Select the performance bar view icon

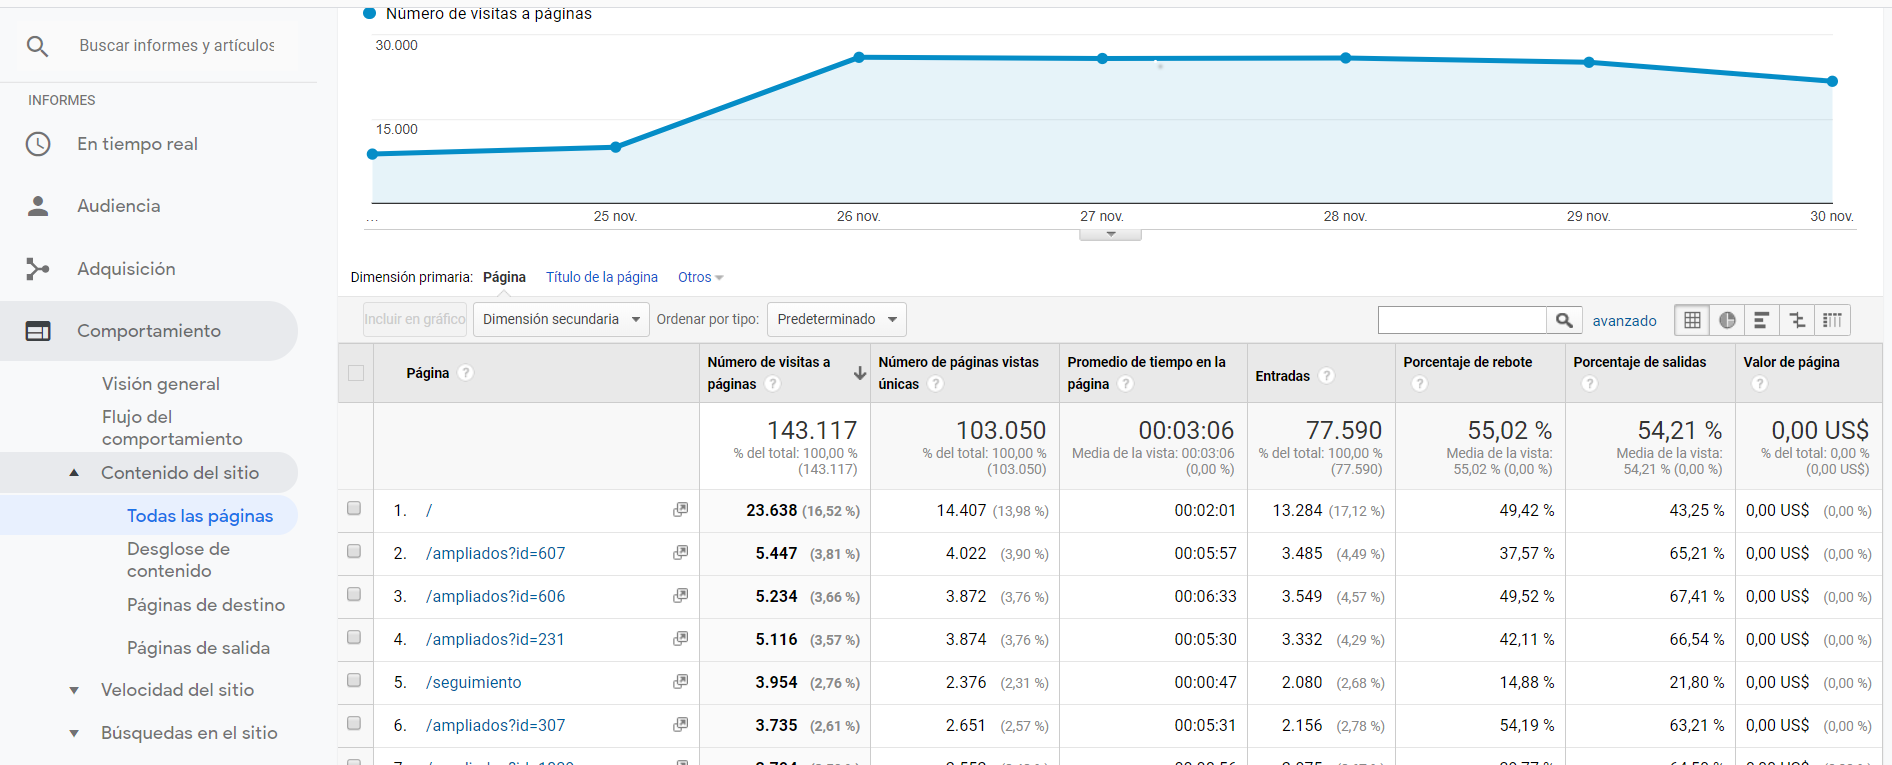(1762, 320)
